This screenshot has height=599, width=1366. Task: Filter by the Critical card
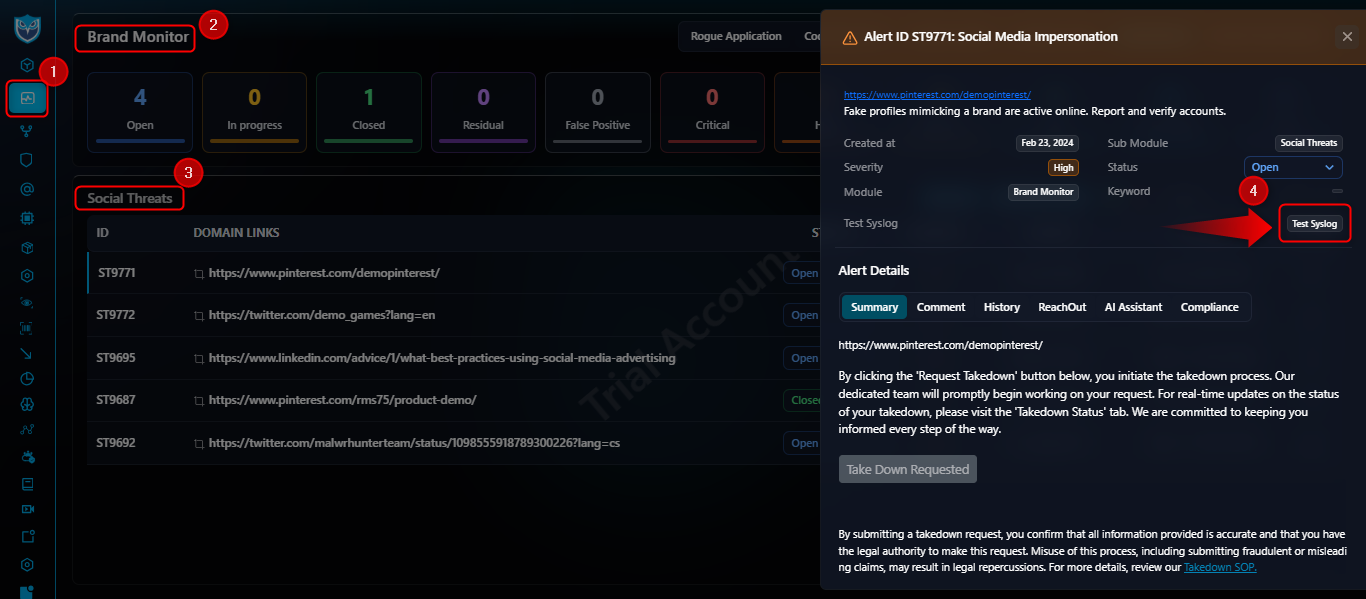pyautogui.click(x=712, y=112)
